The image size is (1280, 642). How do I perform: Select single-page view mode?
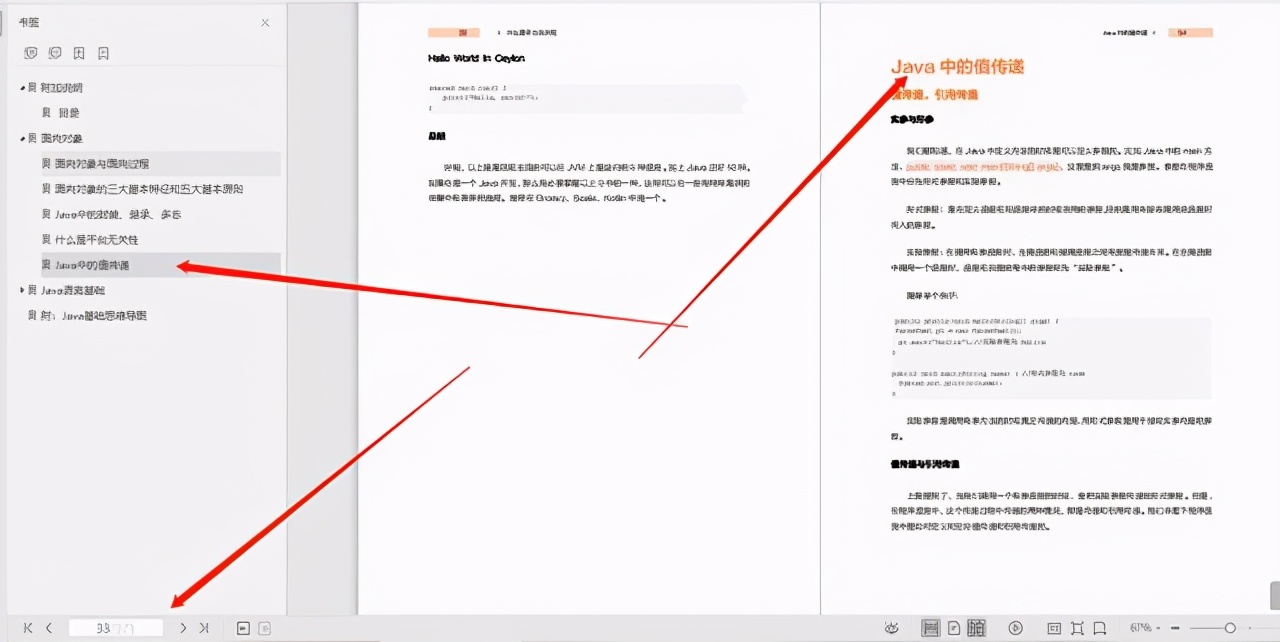pyautogui.click(x=952, y=628)
